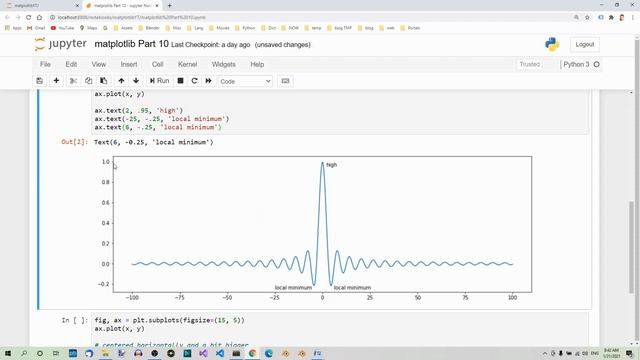The width and height of the screenshot is (640, 360).
Task: Open Visual Studio Code from taskbar
Action: point(220,353)
